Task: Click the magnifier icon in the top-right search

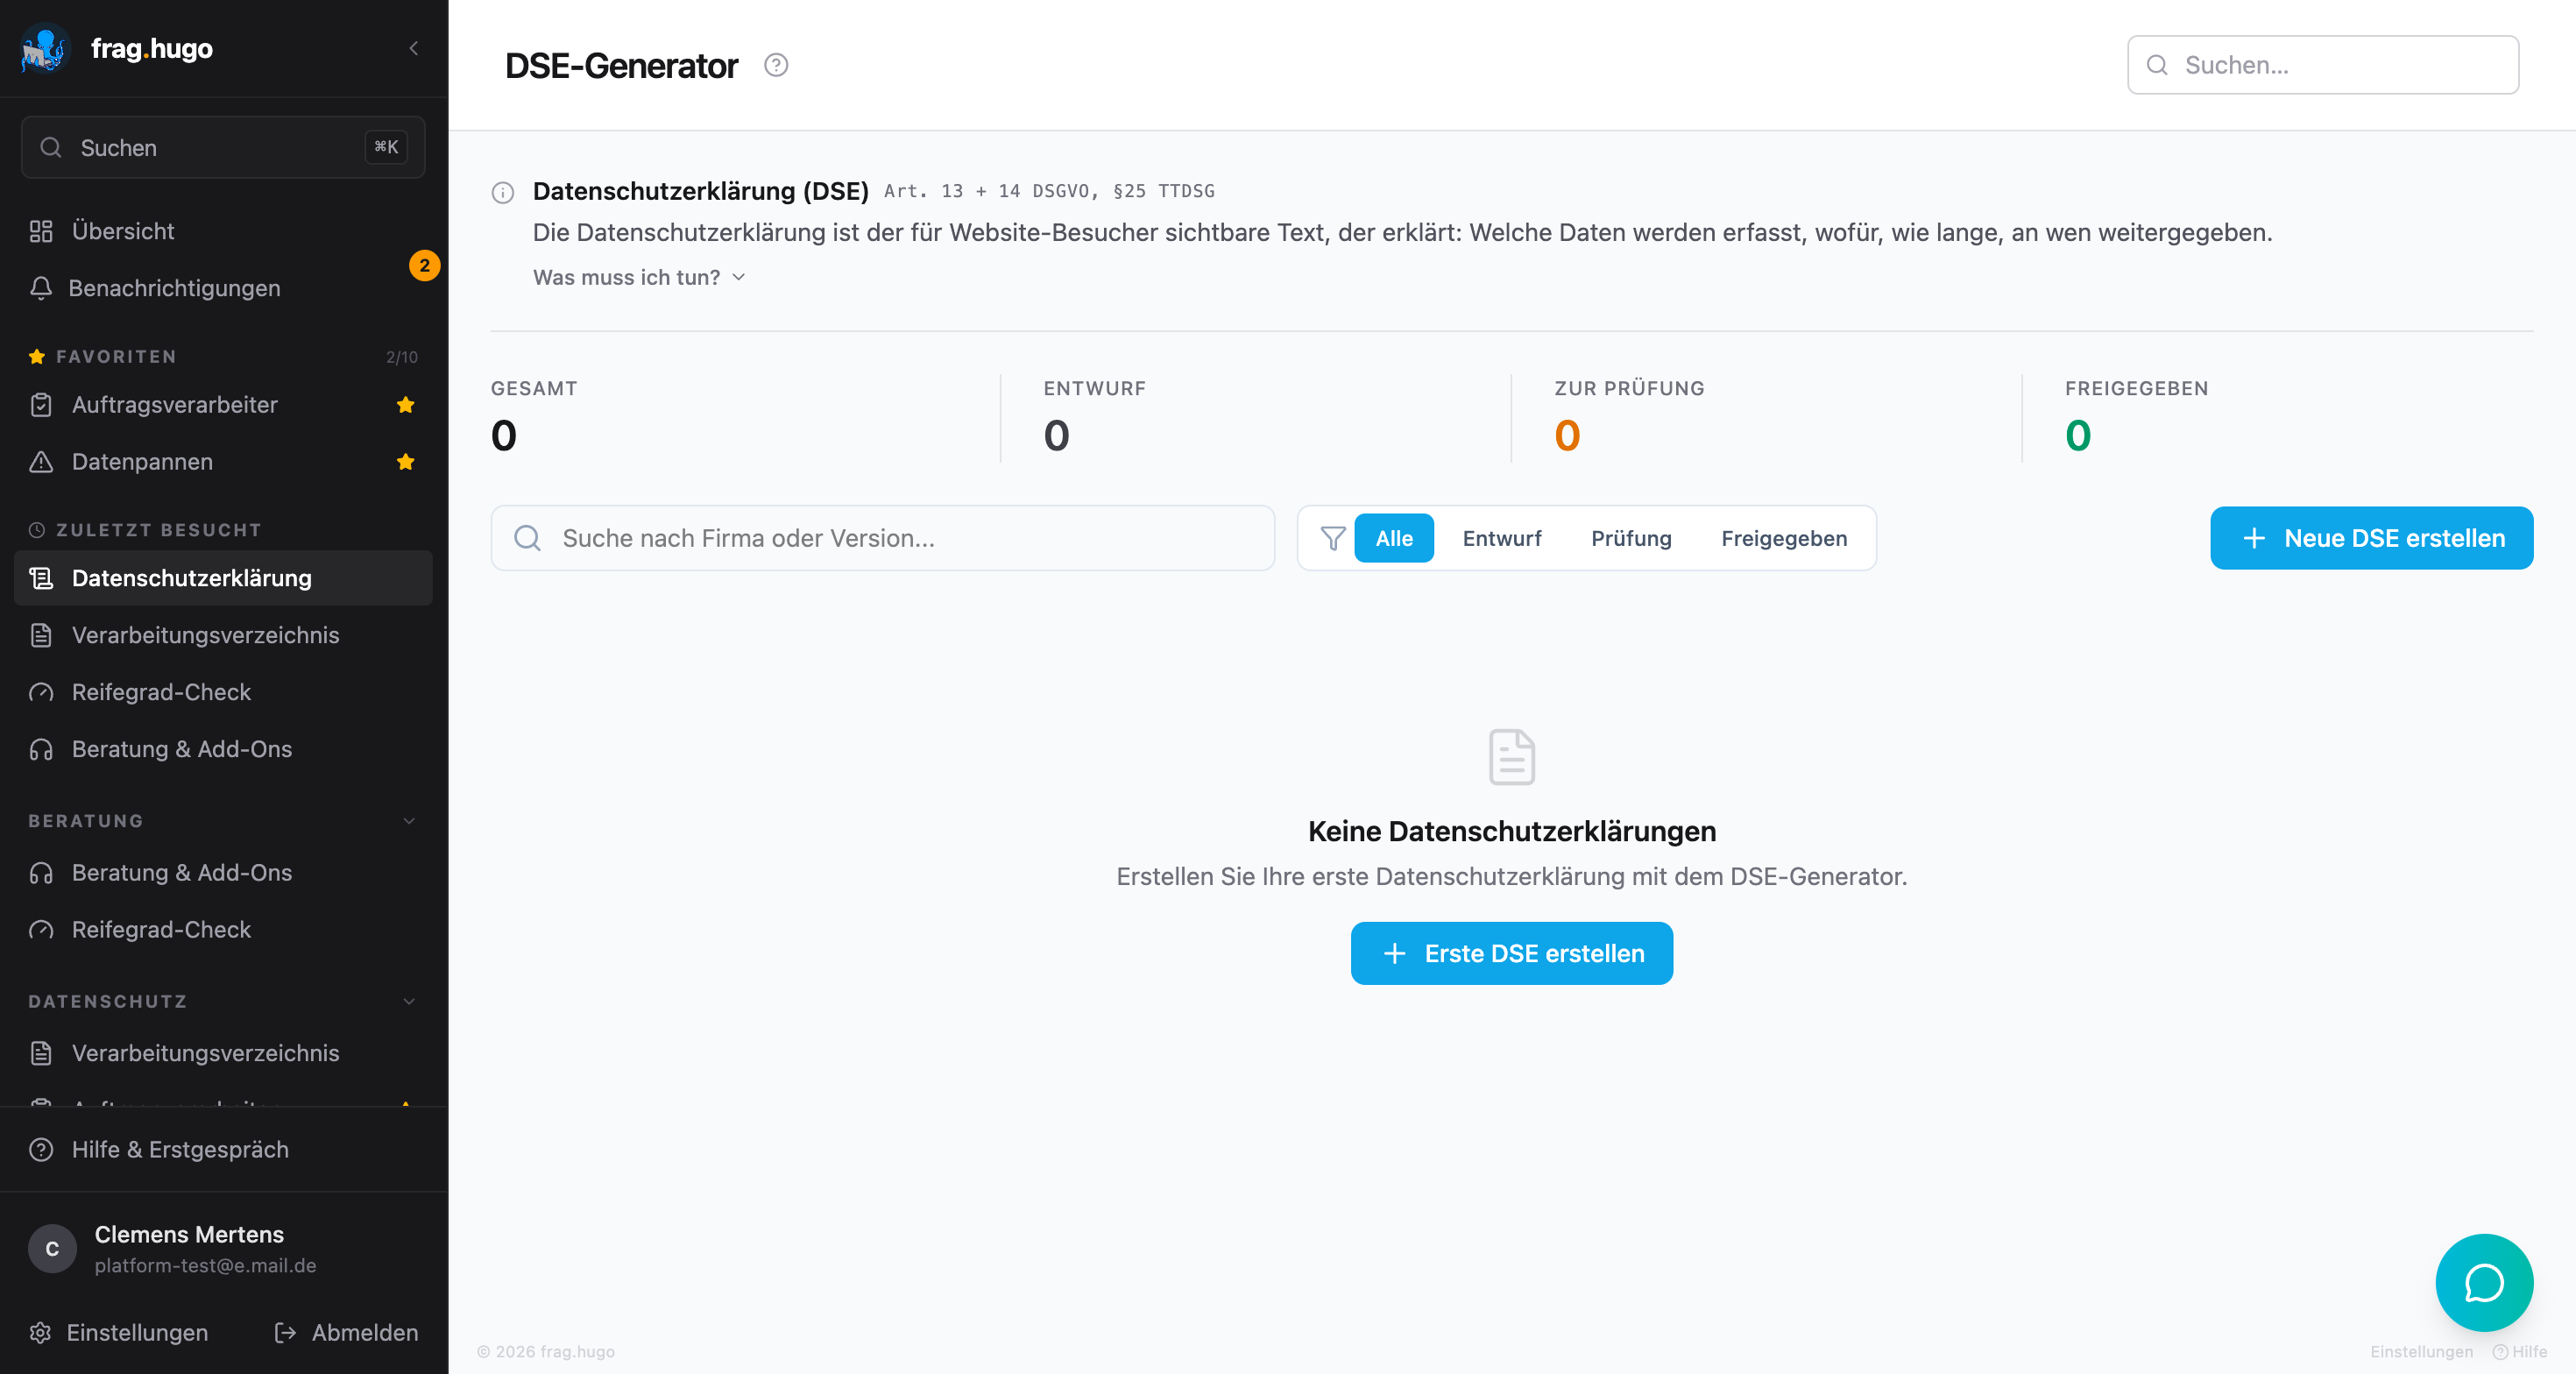Action: 2157,65
